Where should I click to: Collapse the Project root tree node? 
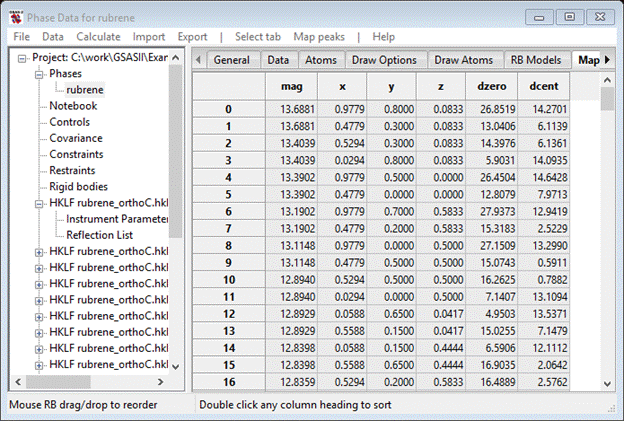tap(23, 58)
